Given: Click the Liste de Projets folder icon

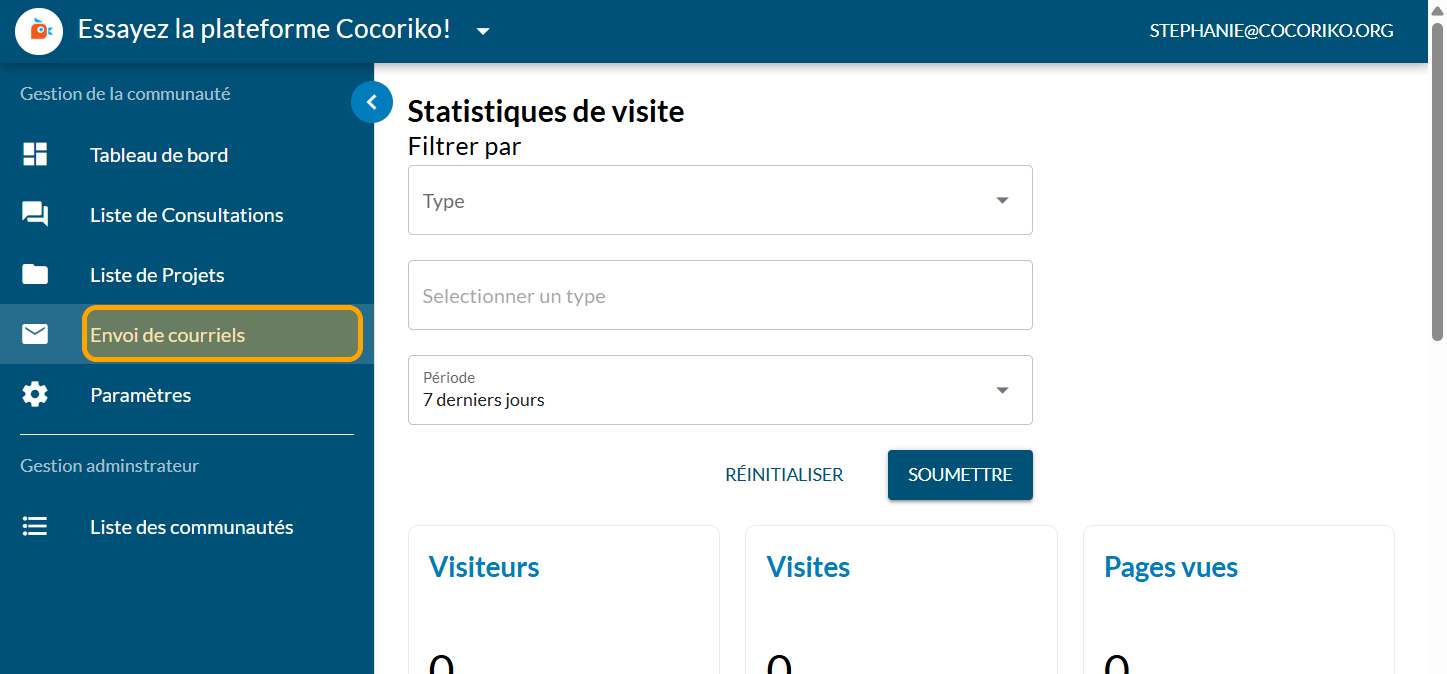Looking at the screenshot, I should pyautogui.click(x=35, y=275).
